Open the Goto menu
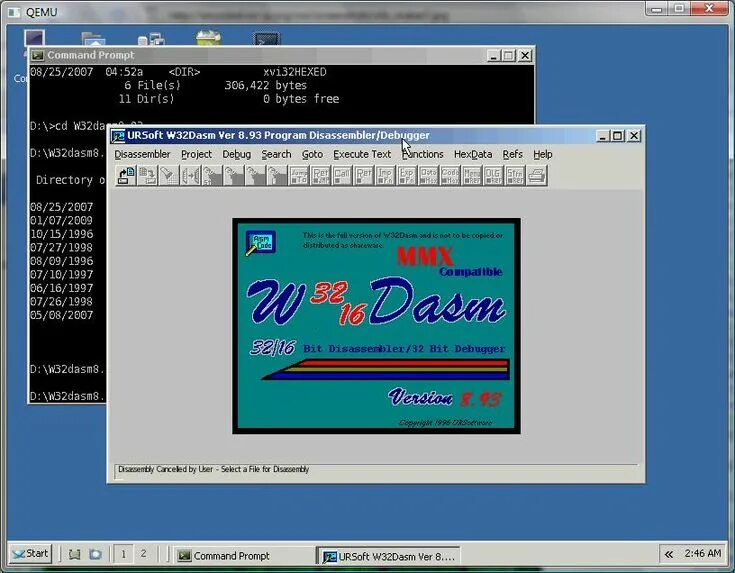Image resolution: width=735 pixels, height=573 pixels. [312, 154]
